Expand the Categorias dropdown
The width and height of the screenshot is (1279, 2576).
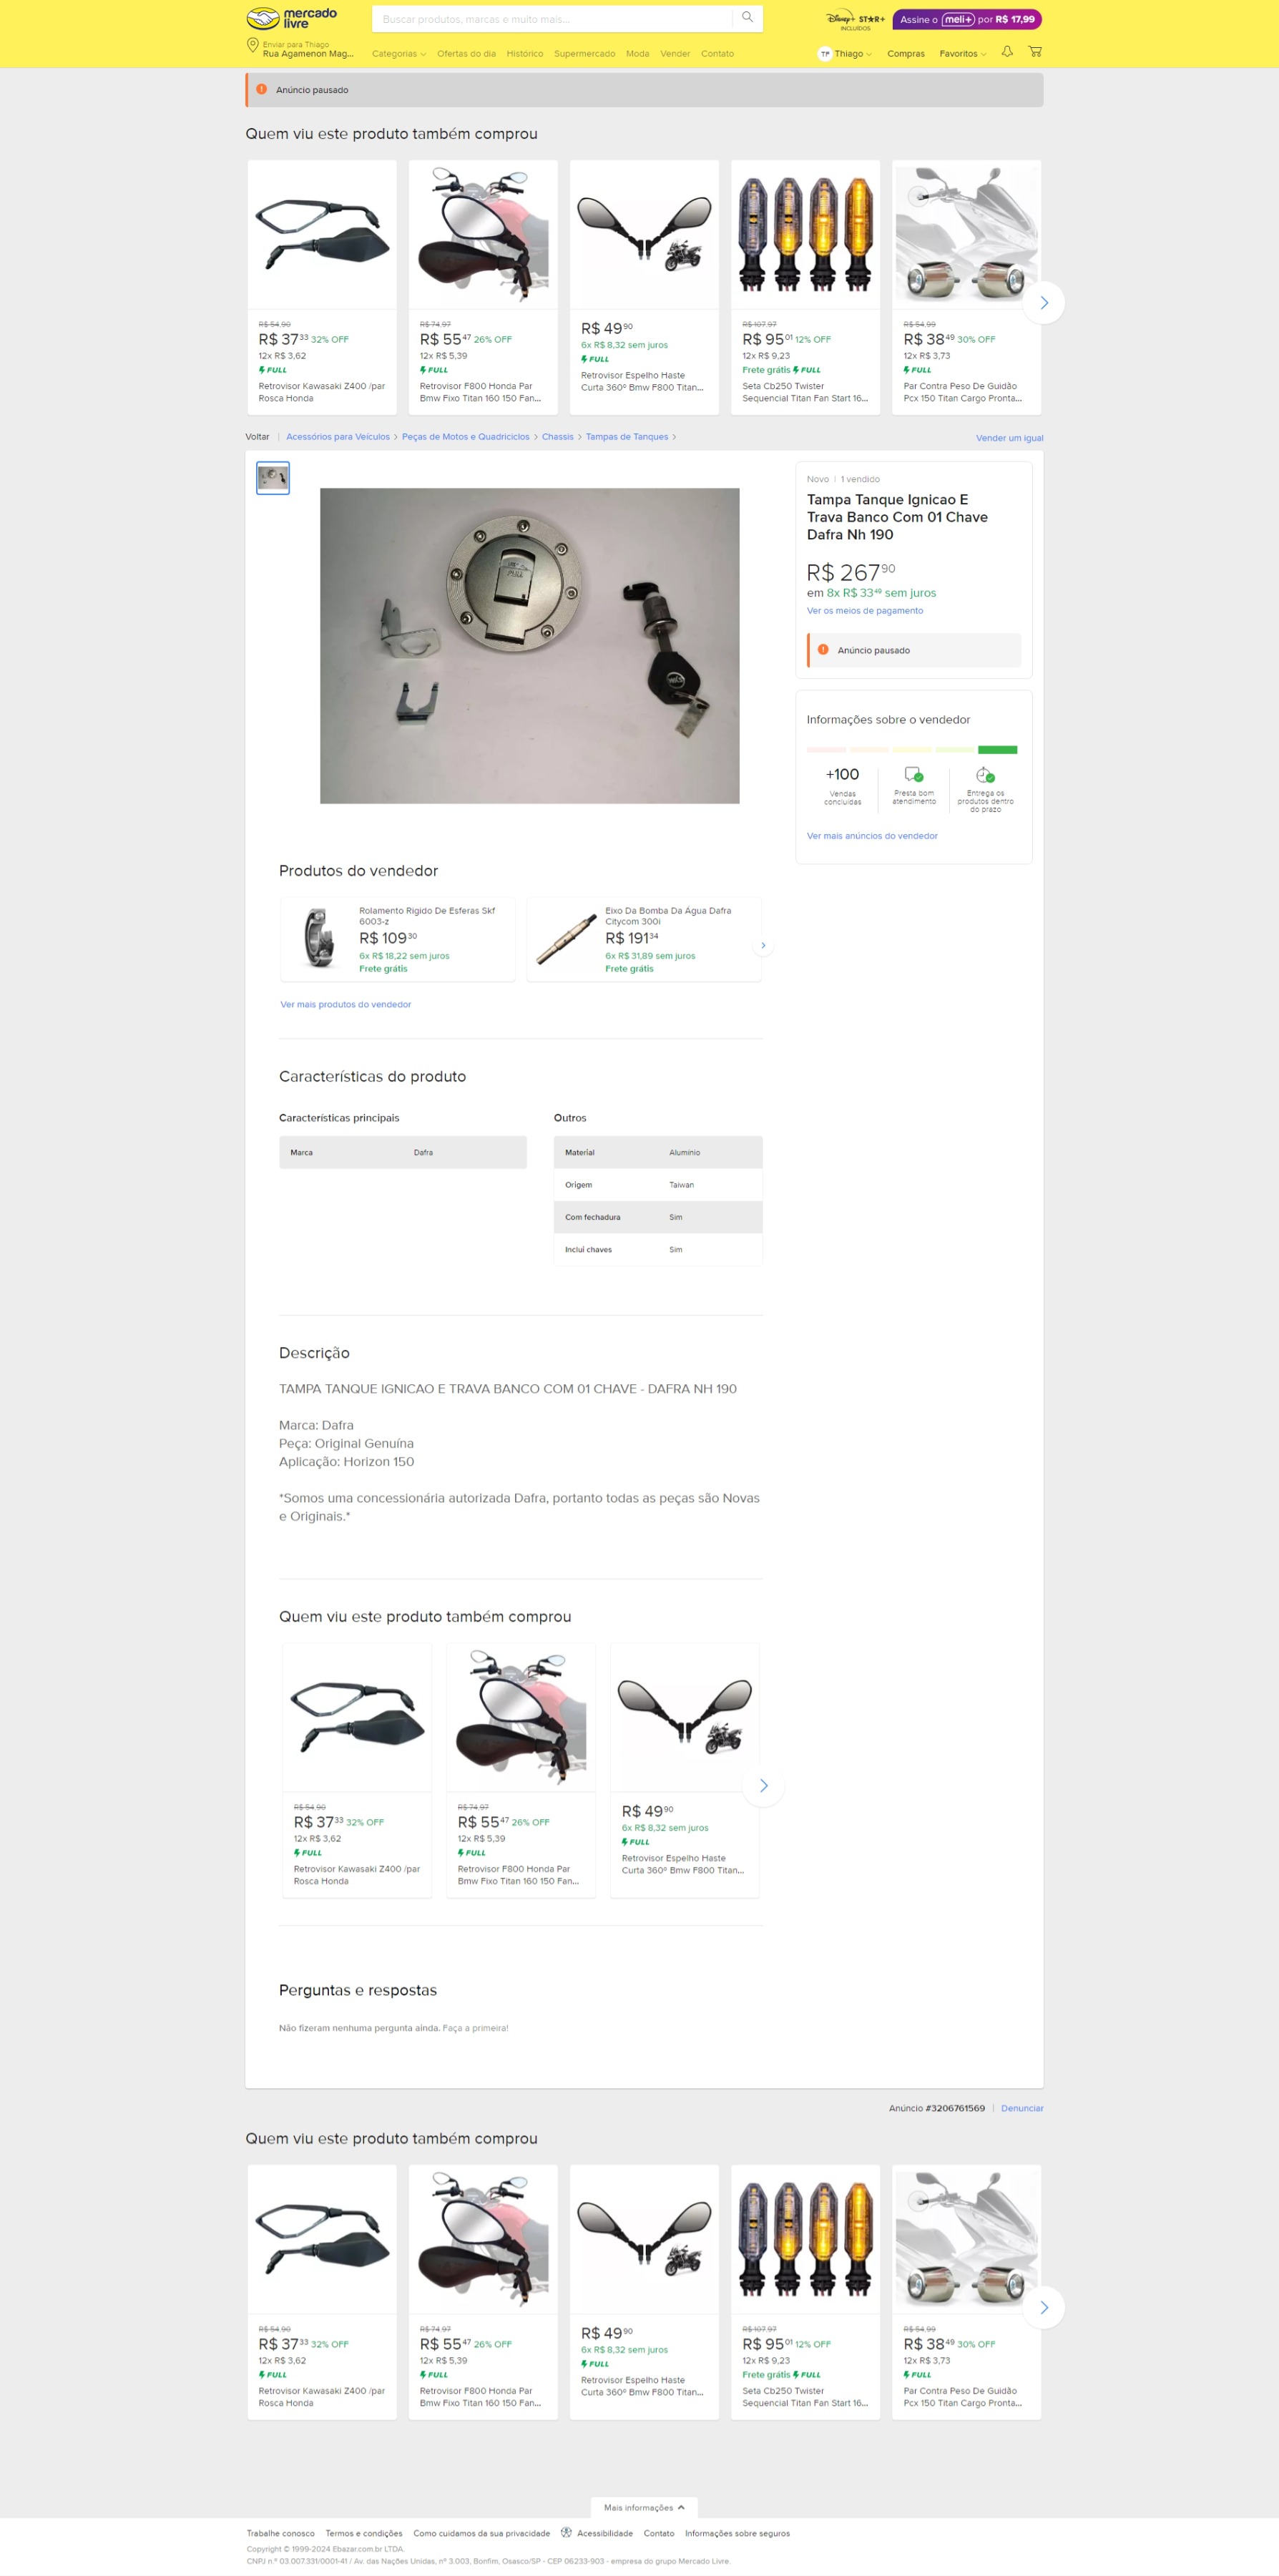[399, 54]
